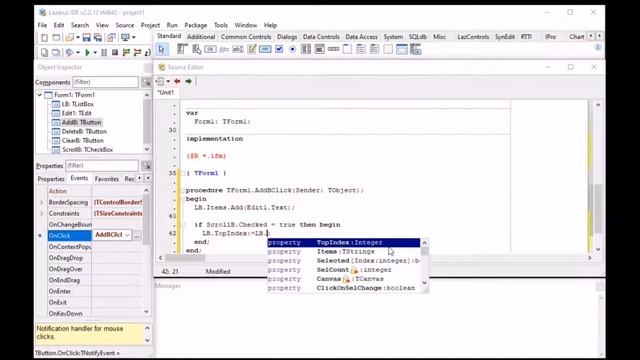Open the desktops monitor dropdown arrow
The width and height of the screenshot is (640, 360).
pyautogui.click(x=133, y=38)
